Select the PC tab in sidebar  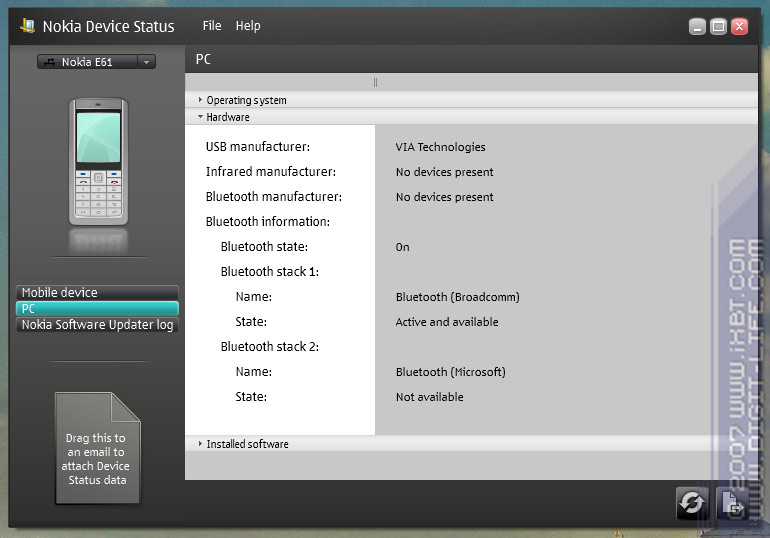97,309
